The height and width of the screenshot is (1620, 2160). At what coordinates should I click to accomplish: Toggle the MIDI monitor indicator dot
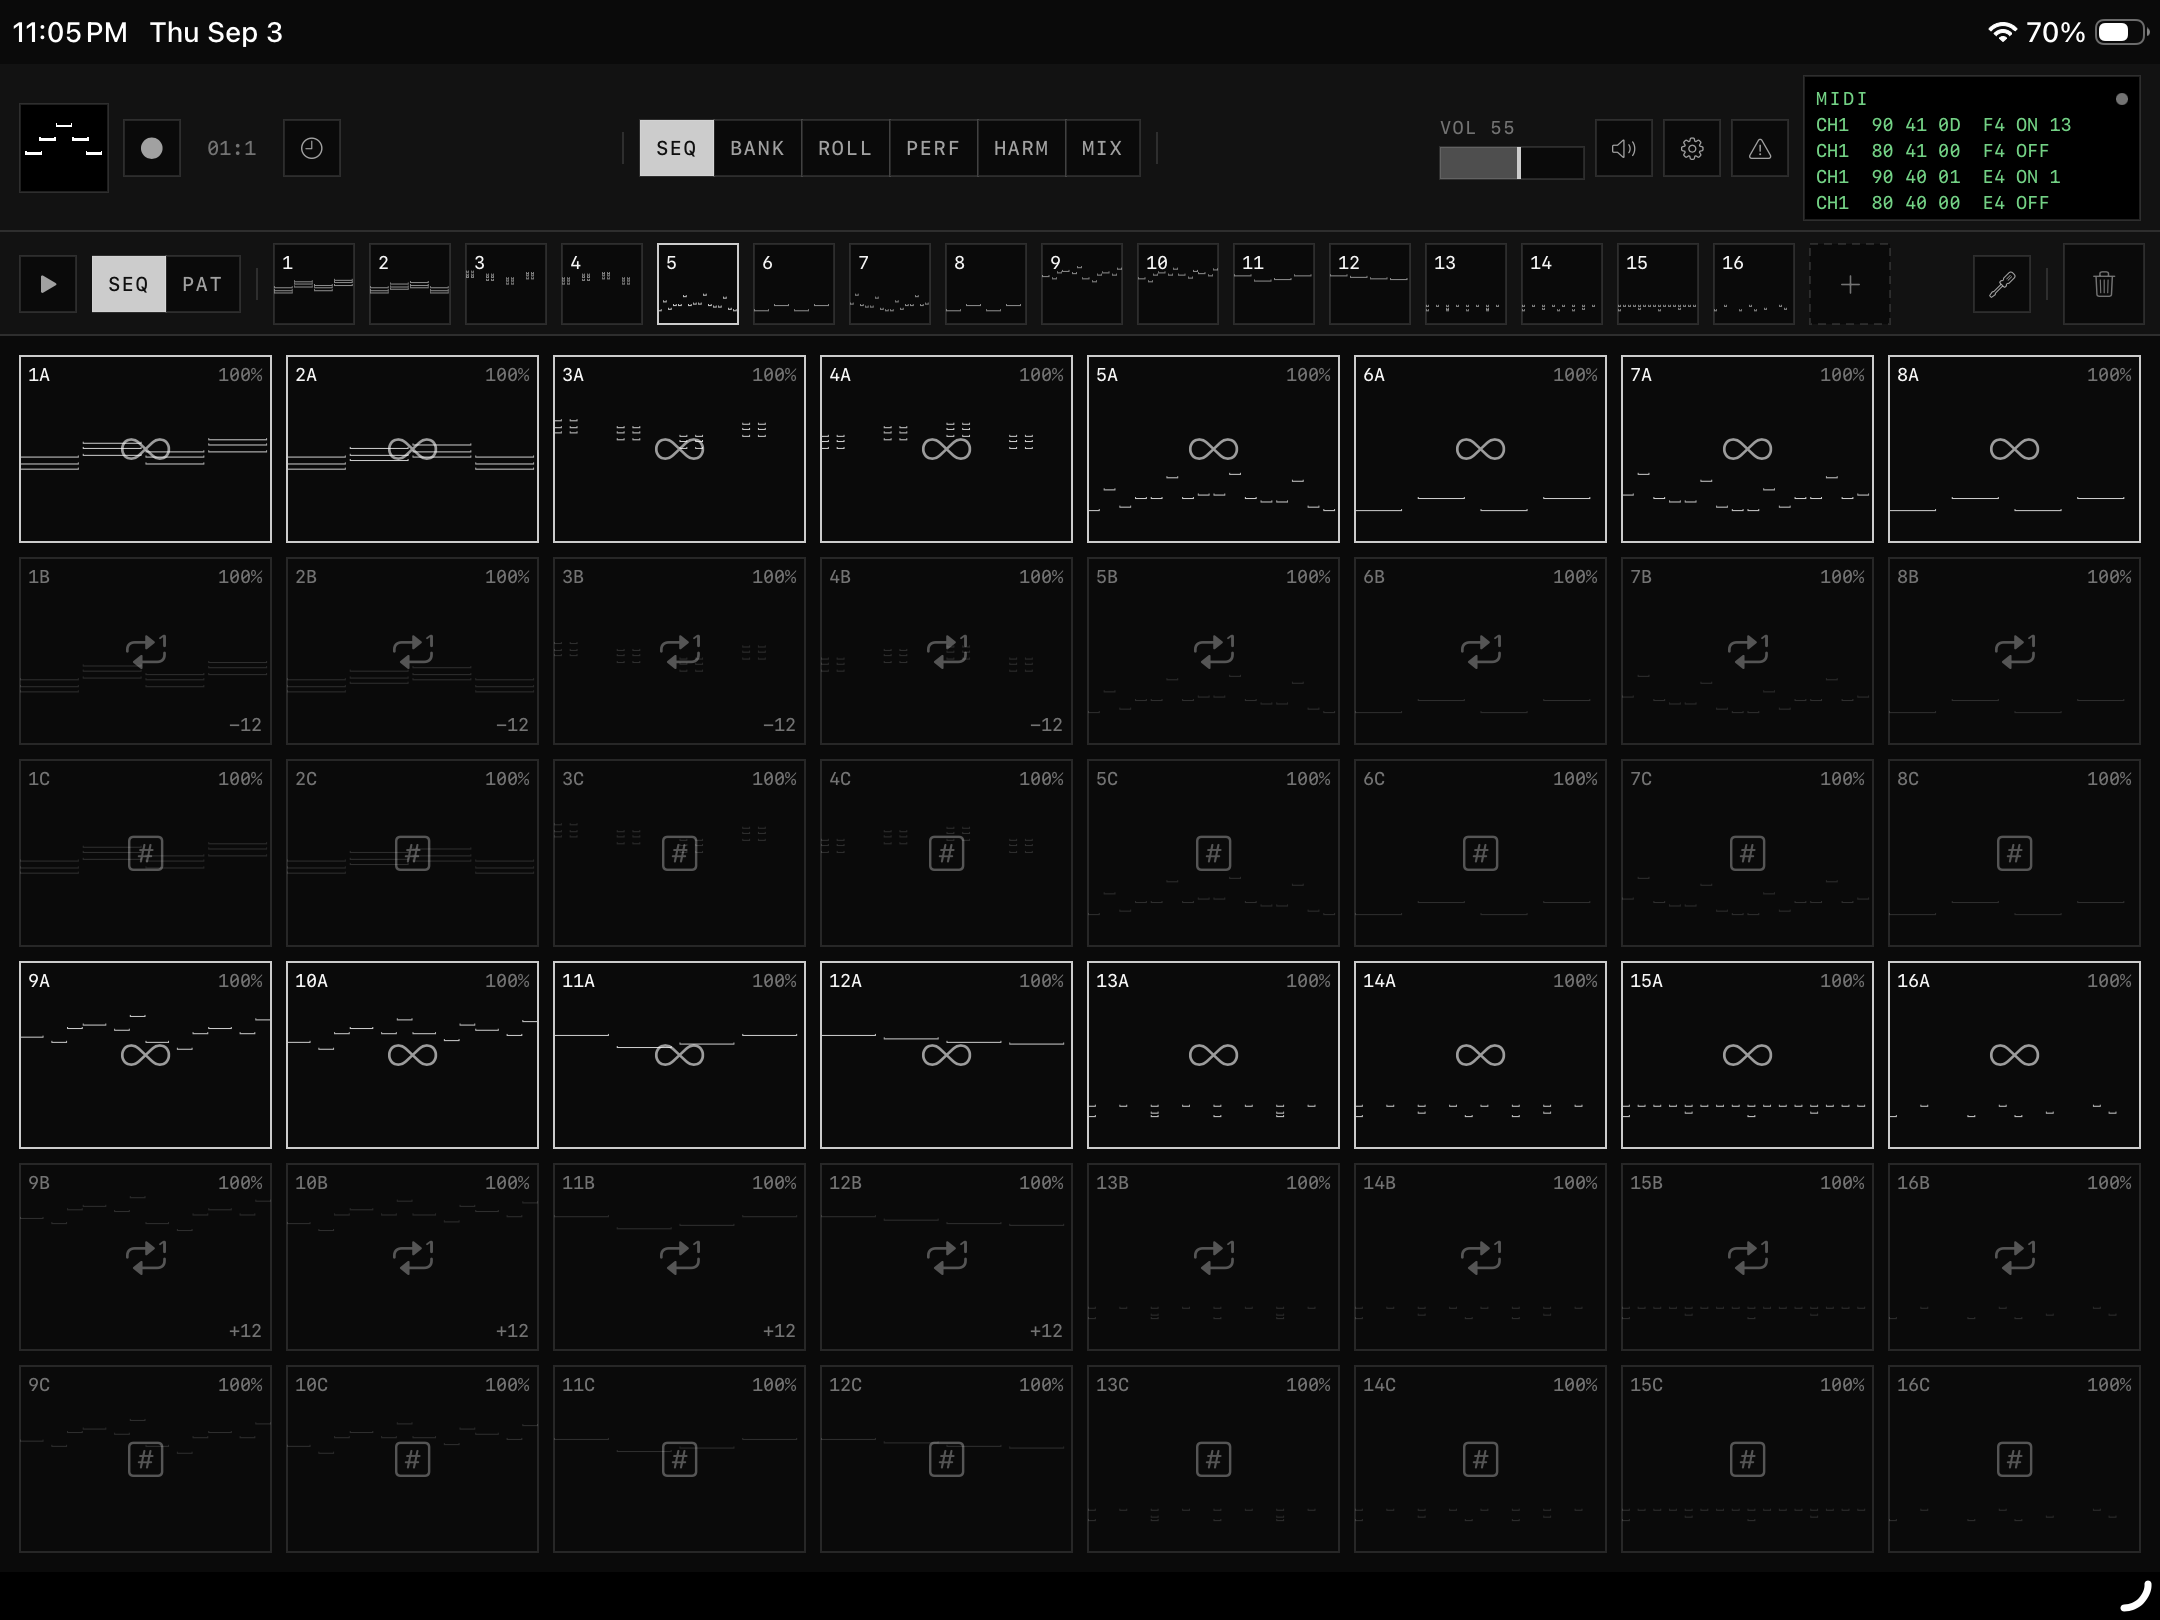2121,99
